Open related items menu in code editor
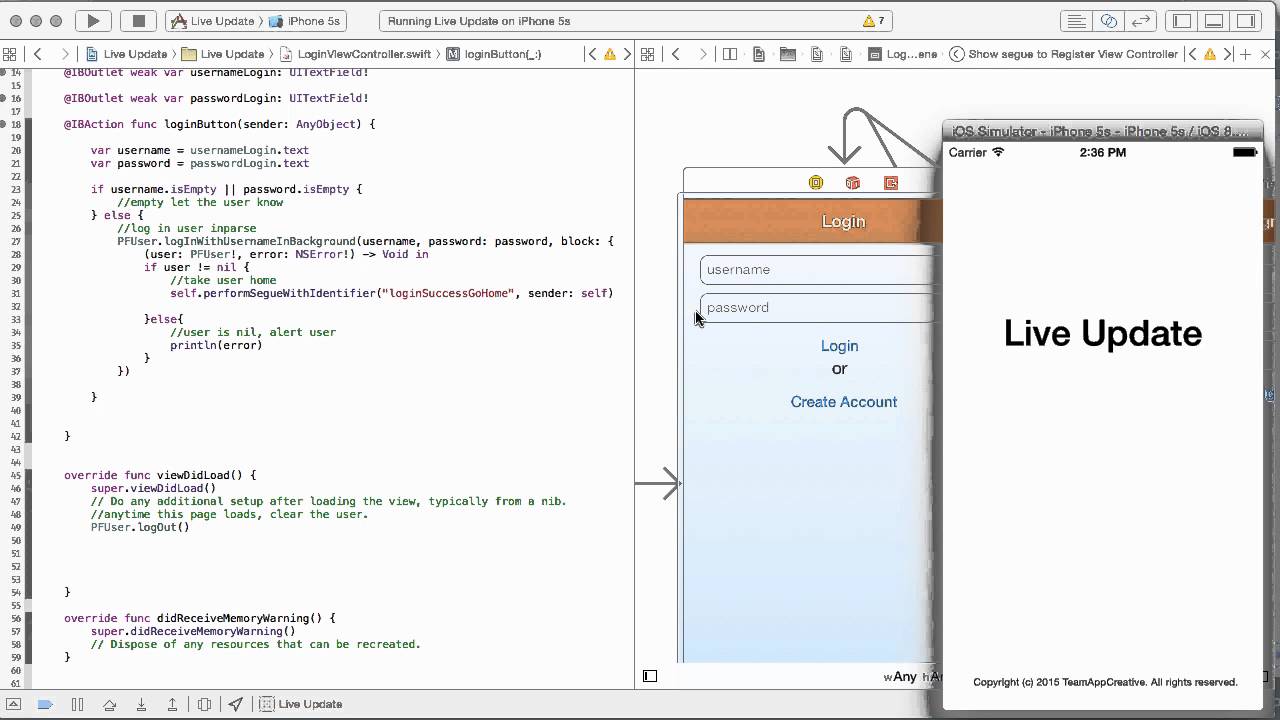This screenshot has width=1280, height=720. [10, 54]
